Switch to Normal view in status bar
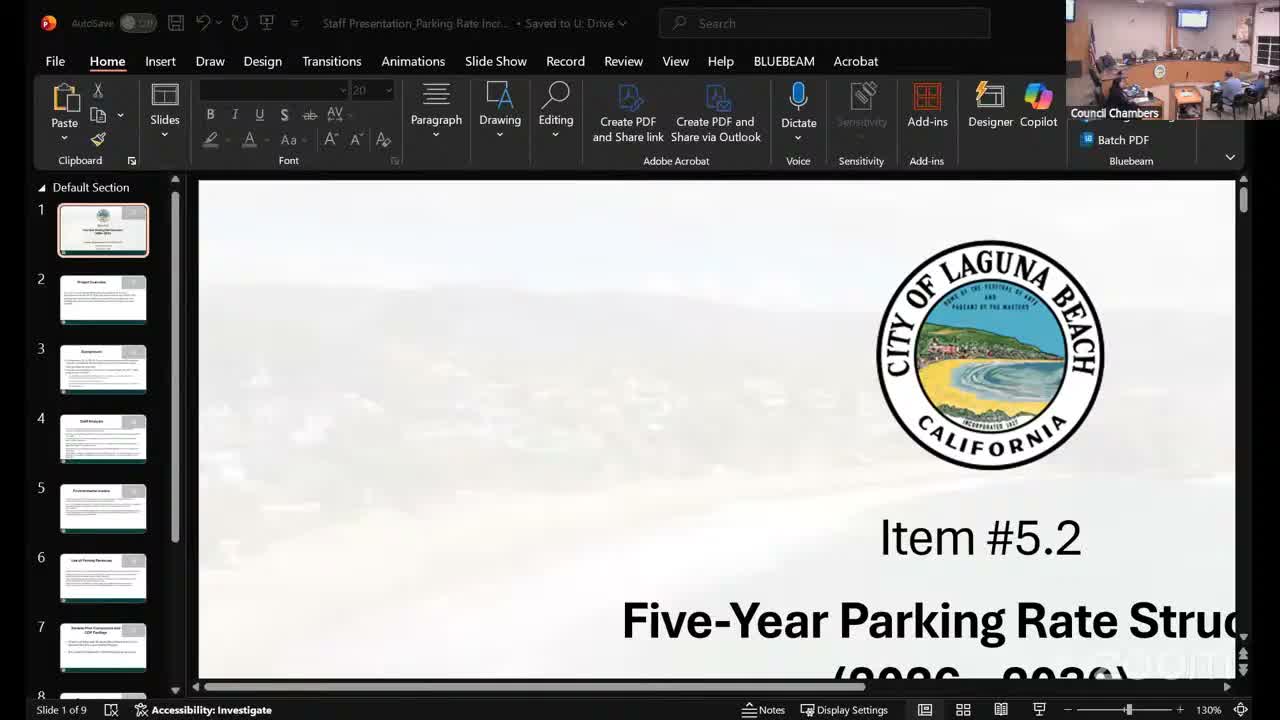Screen dimensions: 1280x720 coord(925,710)
